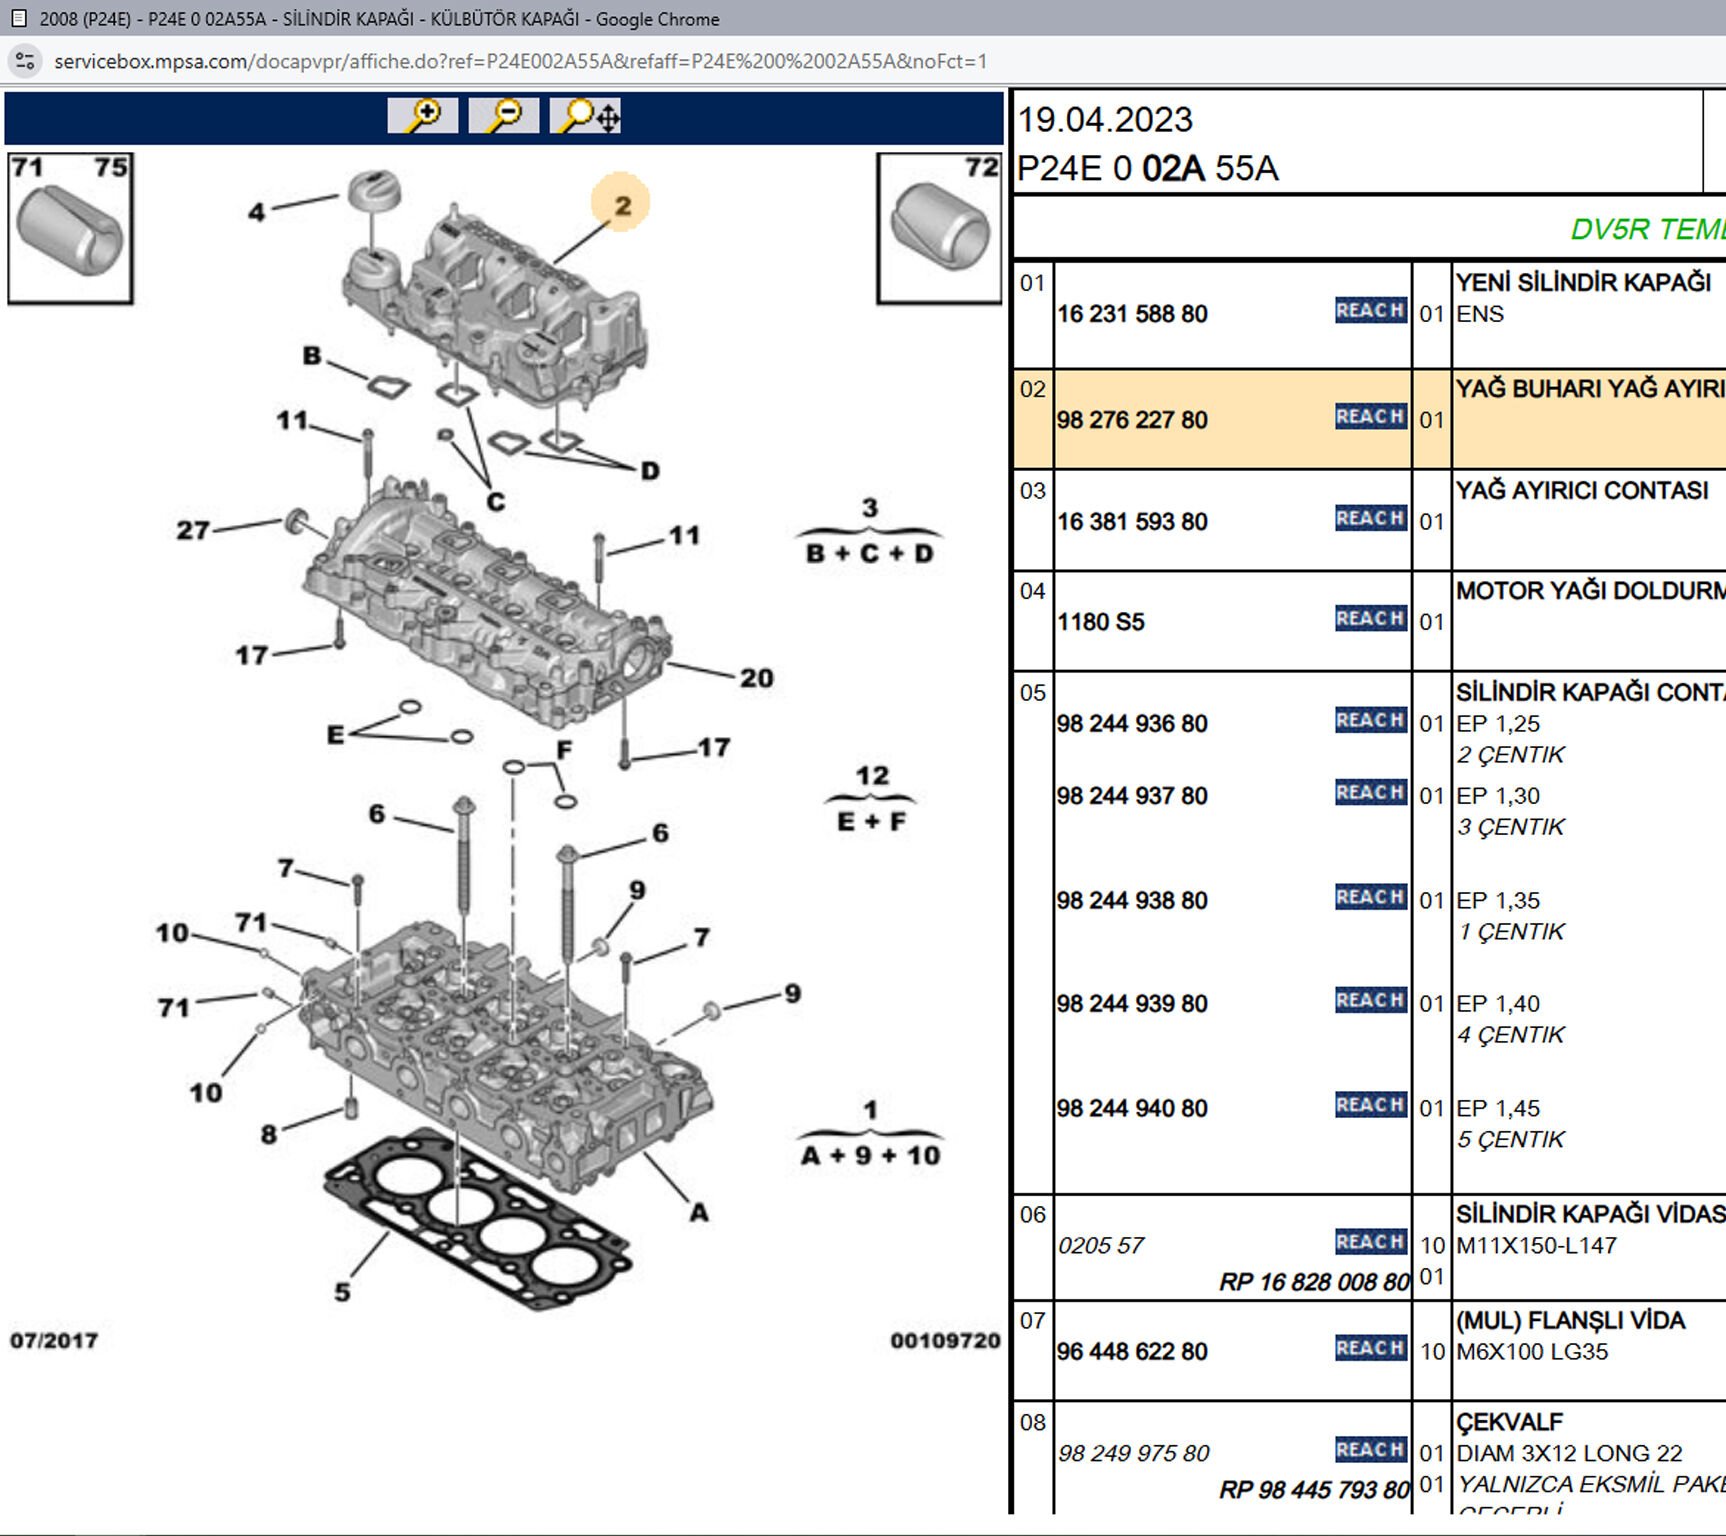This screenshot has height=1536, width=1726.
Task: Click the zoom in magnifier icon
Action: point(423,116)
